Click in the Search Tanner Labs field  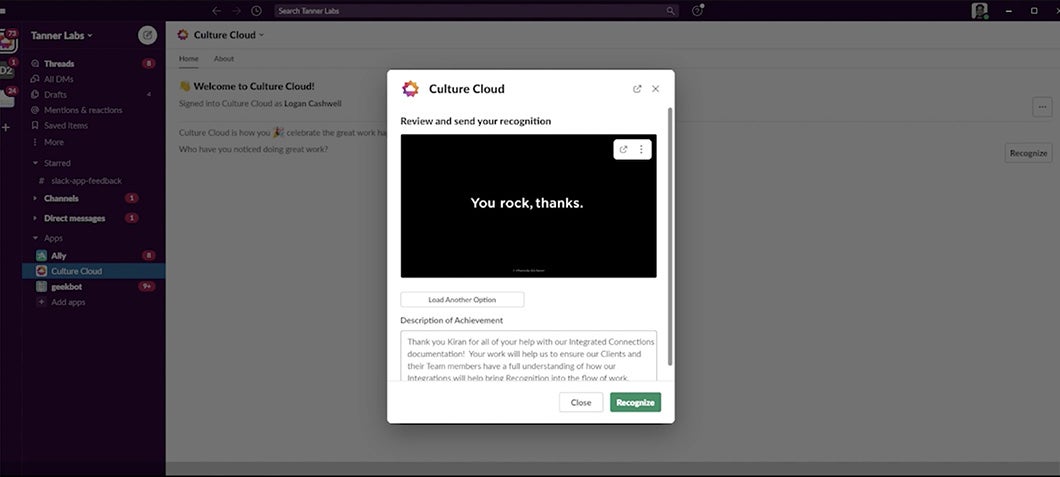click(477, 11)
